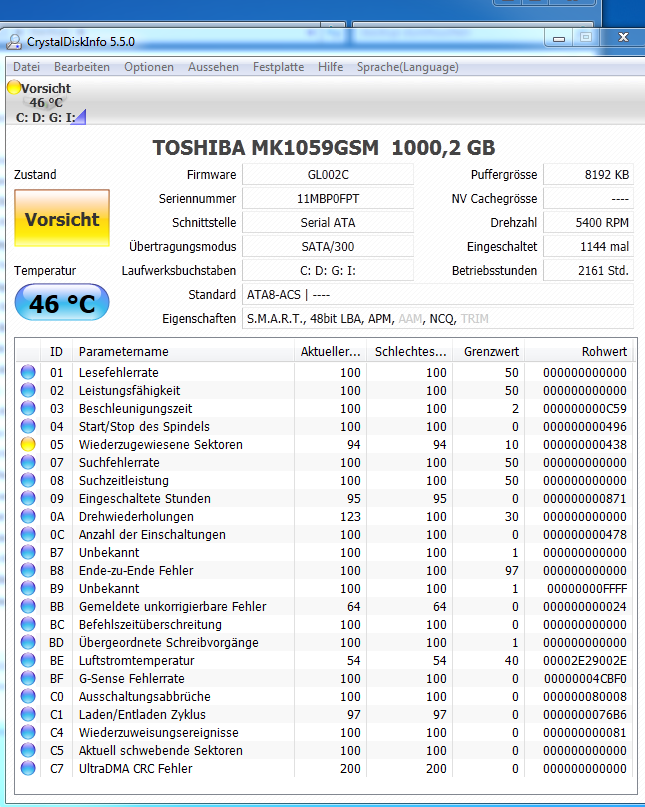Click blue status orb for Lesefehlerrate

(28, 372)
